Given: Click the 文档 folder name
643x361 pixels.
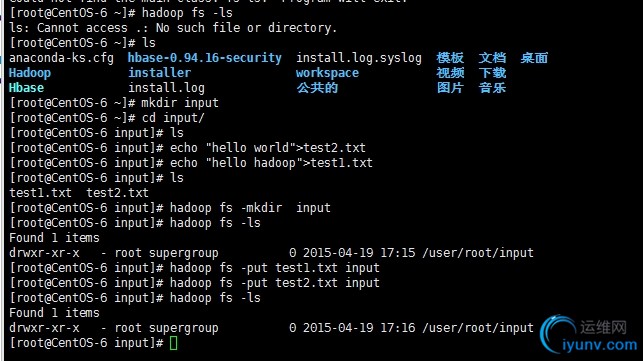Looking at the screenshot, I should (x=492, y=58).
